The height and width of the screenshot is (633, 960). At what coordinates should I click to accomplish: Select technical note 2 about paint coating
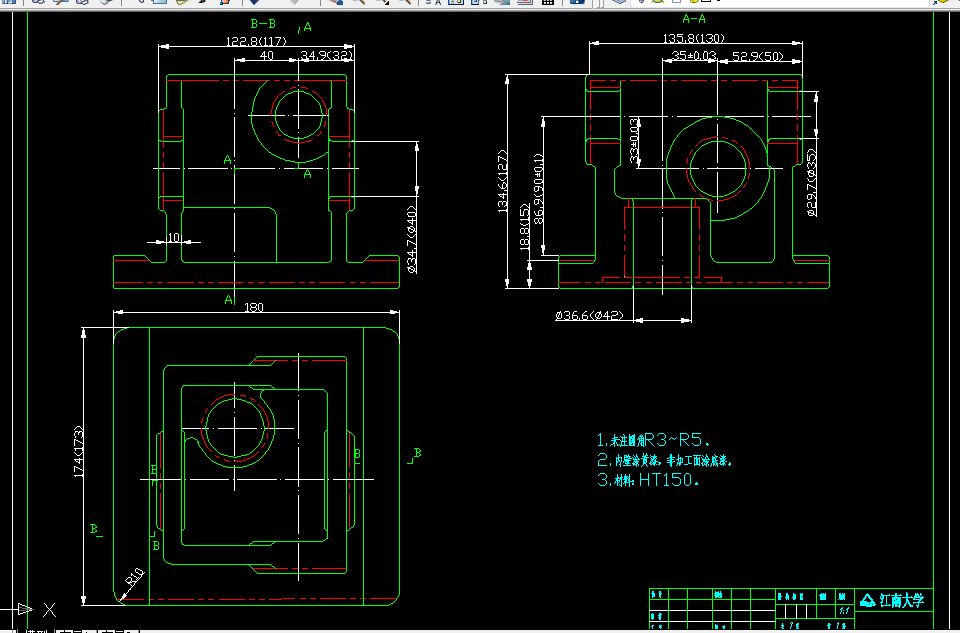(664, 460)
